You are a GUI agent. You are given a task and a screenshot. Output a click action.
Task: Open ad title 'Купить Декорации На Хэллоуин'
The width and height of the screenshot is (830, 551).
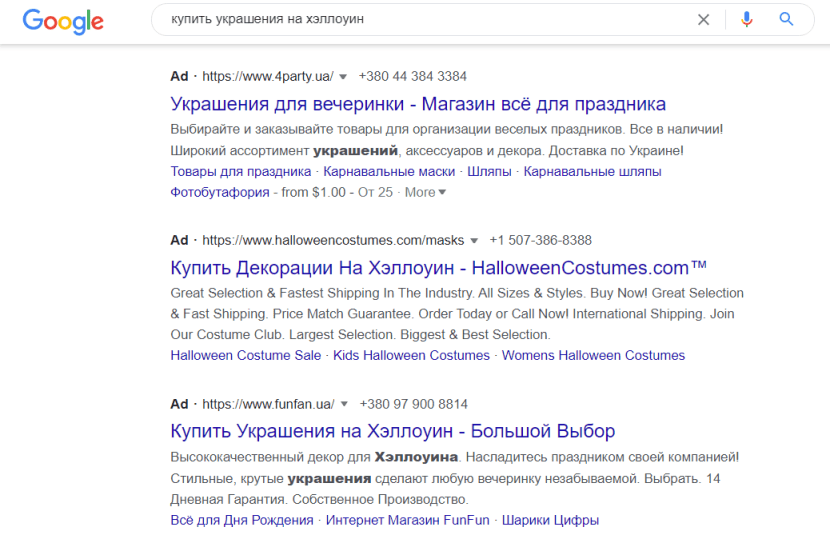[438, 268]
